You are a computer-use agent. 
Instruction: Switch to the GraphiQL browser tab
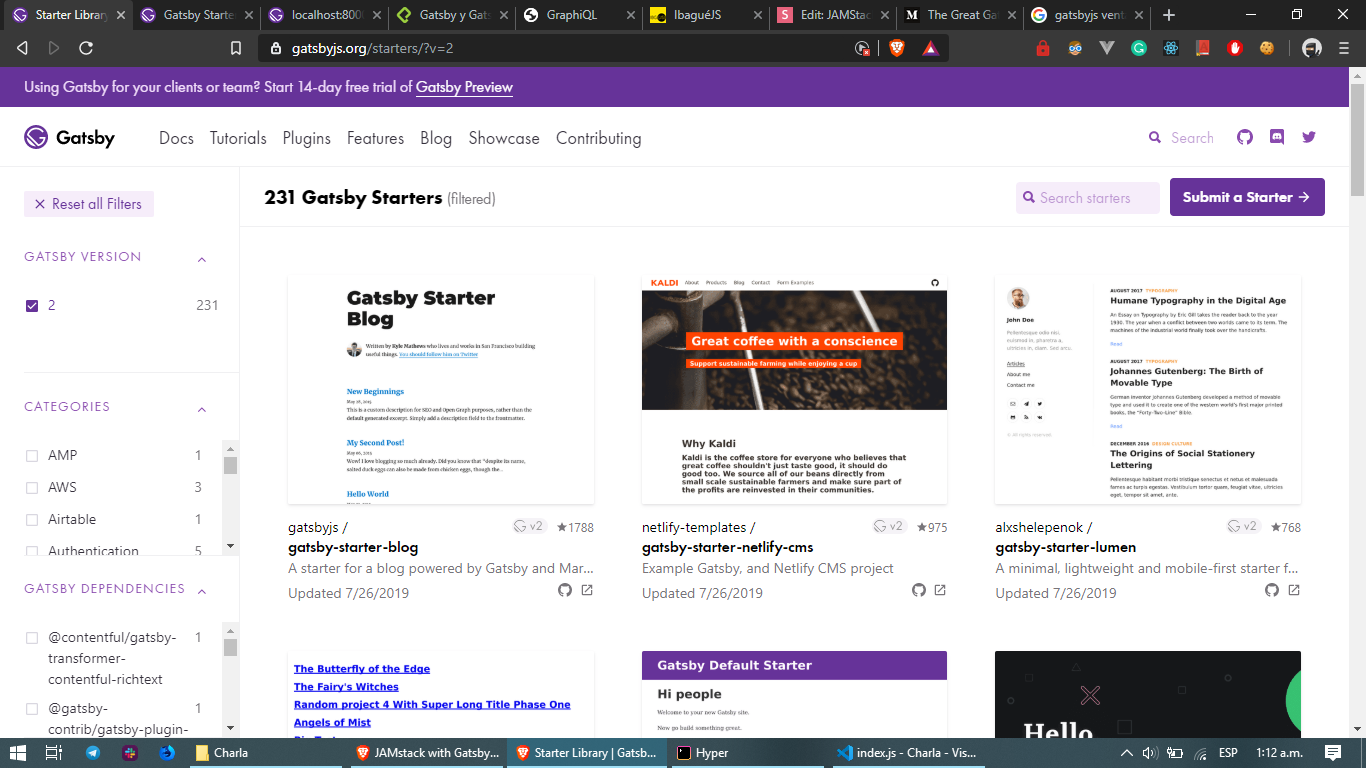(578, 15)
